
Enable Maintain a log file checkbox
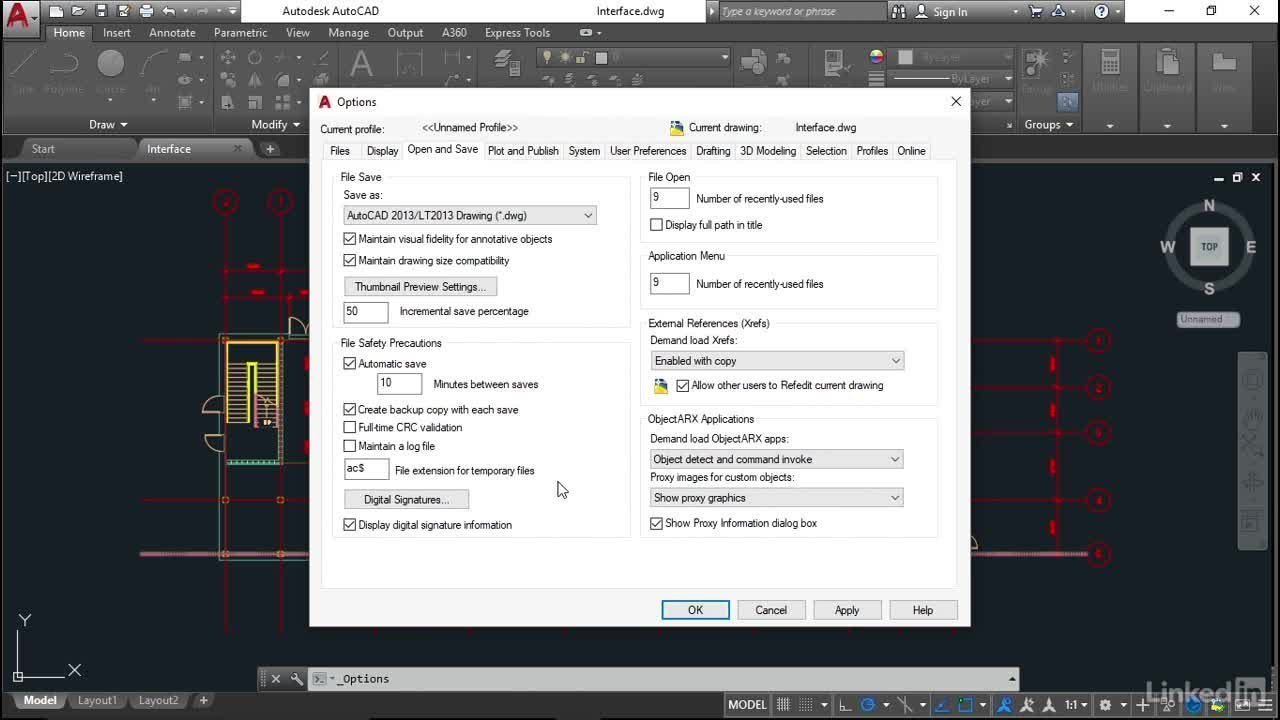click(350, 446)
